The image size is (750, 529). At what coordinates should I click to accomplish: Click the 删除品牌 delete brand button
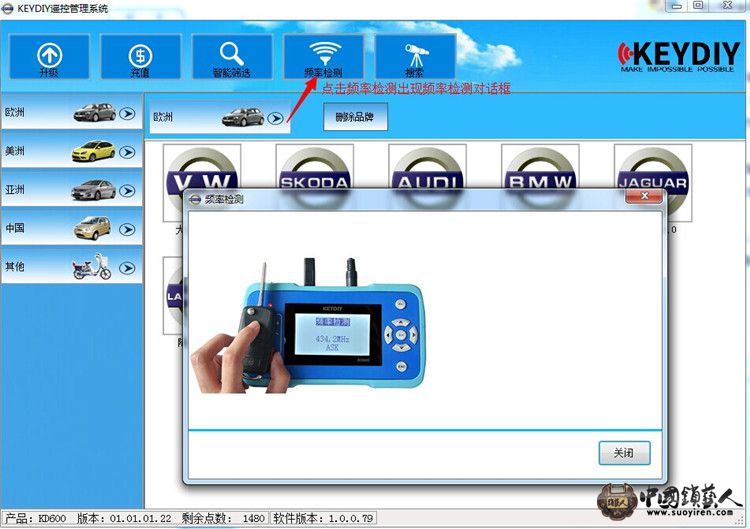coord(355,117)
